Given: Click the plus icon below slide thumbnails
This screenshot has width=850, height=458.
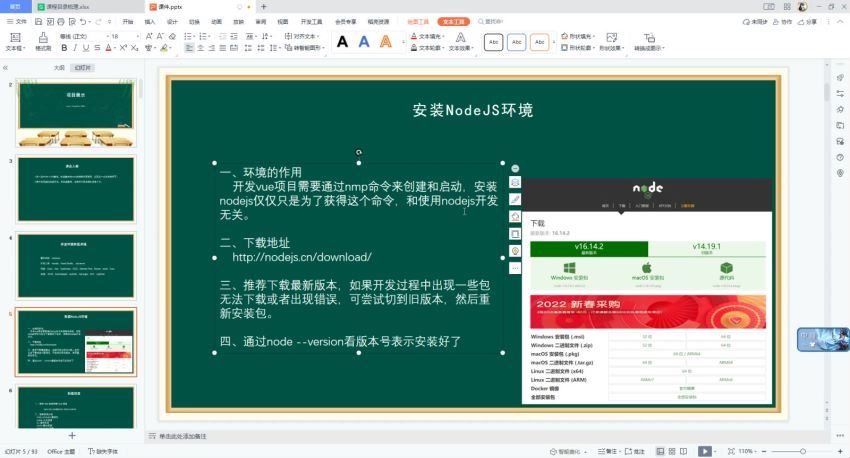Looking at the screenshot, I should tap(72, 435).
